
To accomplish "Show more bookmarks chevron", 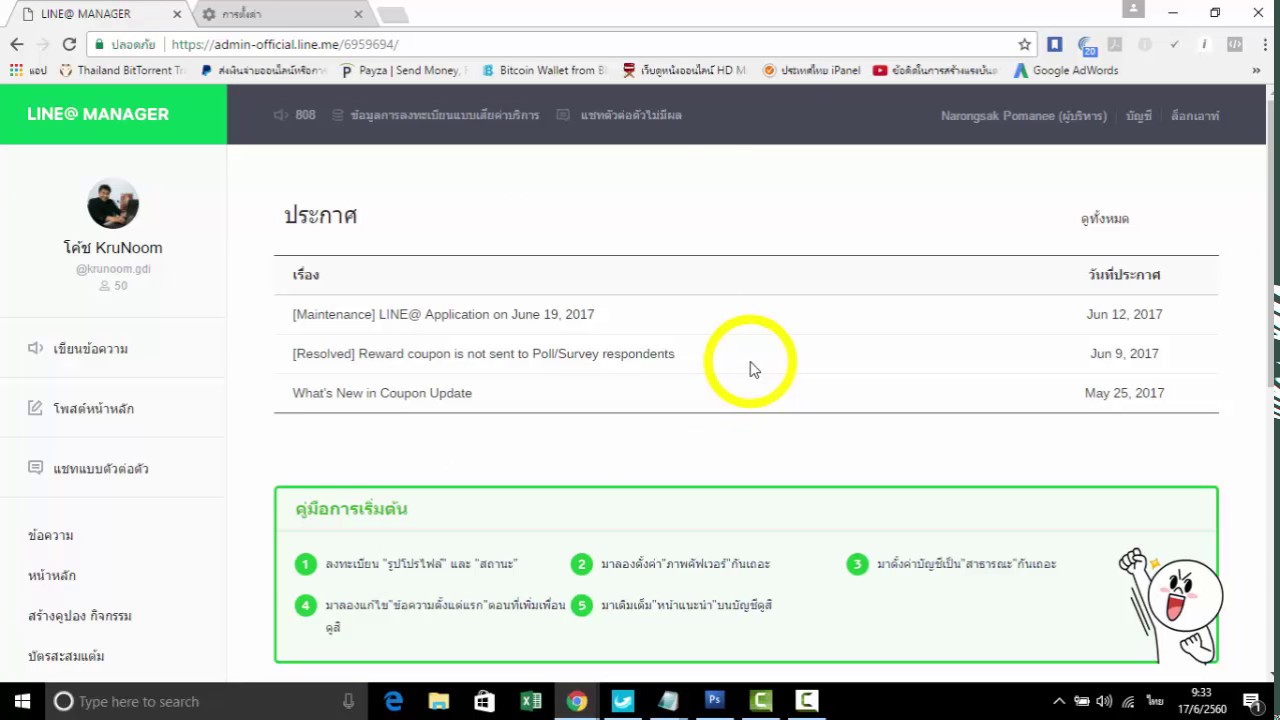I will 1256,70.
